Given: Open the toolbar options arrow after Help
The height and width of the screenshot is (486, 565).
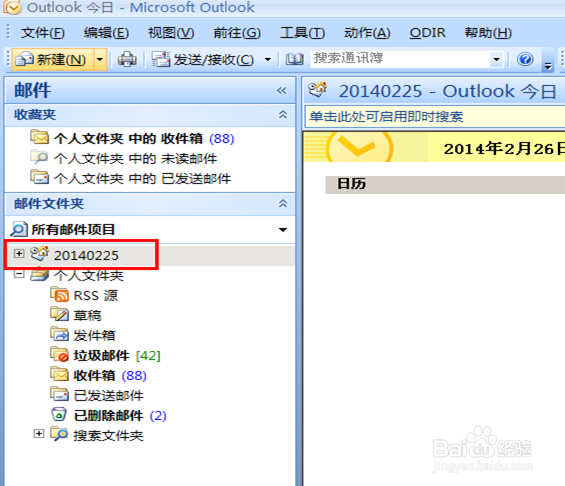Looking at the screenshot, I should (548, 65).
